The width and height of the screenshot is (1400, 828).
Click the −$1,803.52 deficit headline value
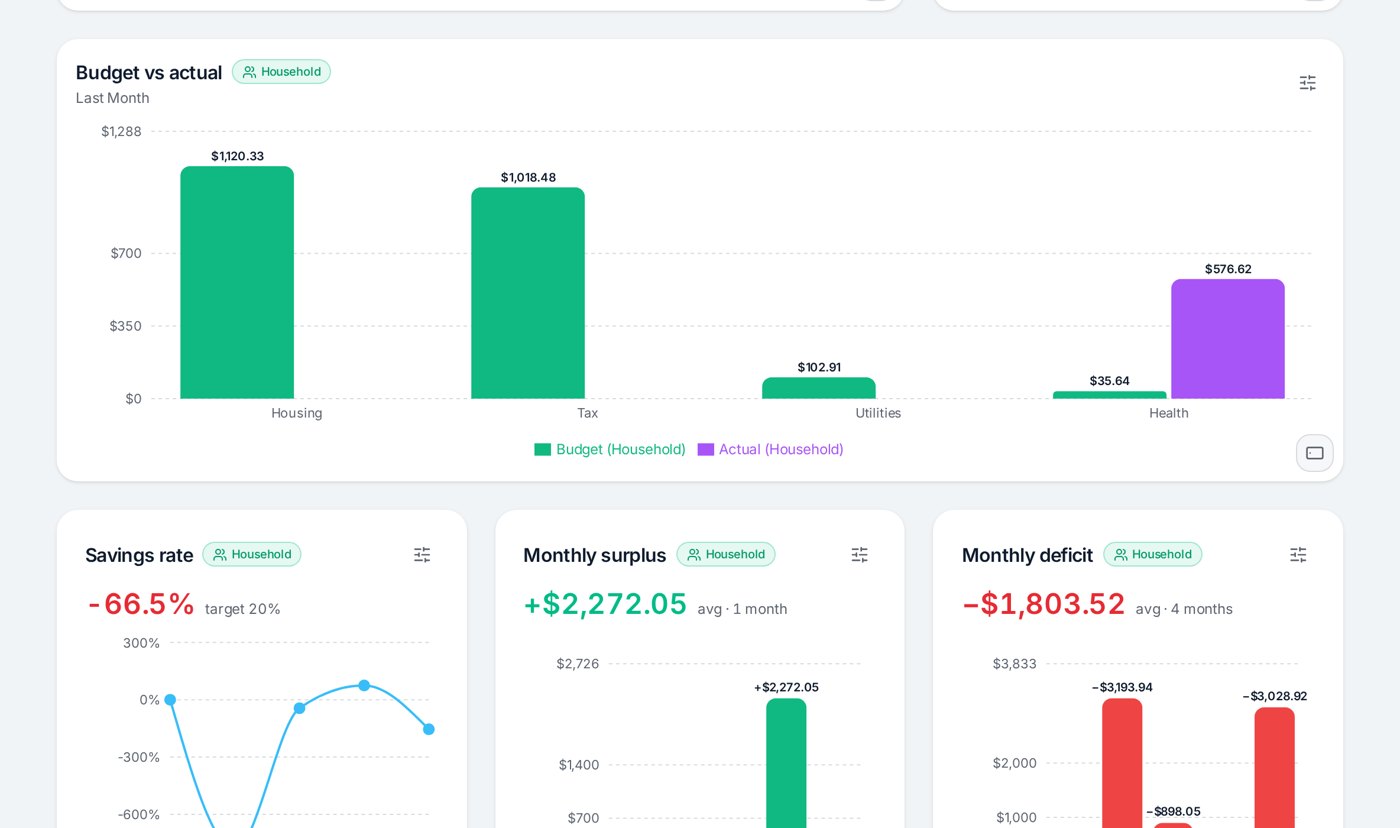point(1043,604)
